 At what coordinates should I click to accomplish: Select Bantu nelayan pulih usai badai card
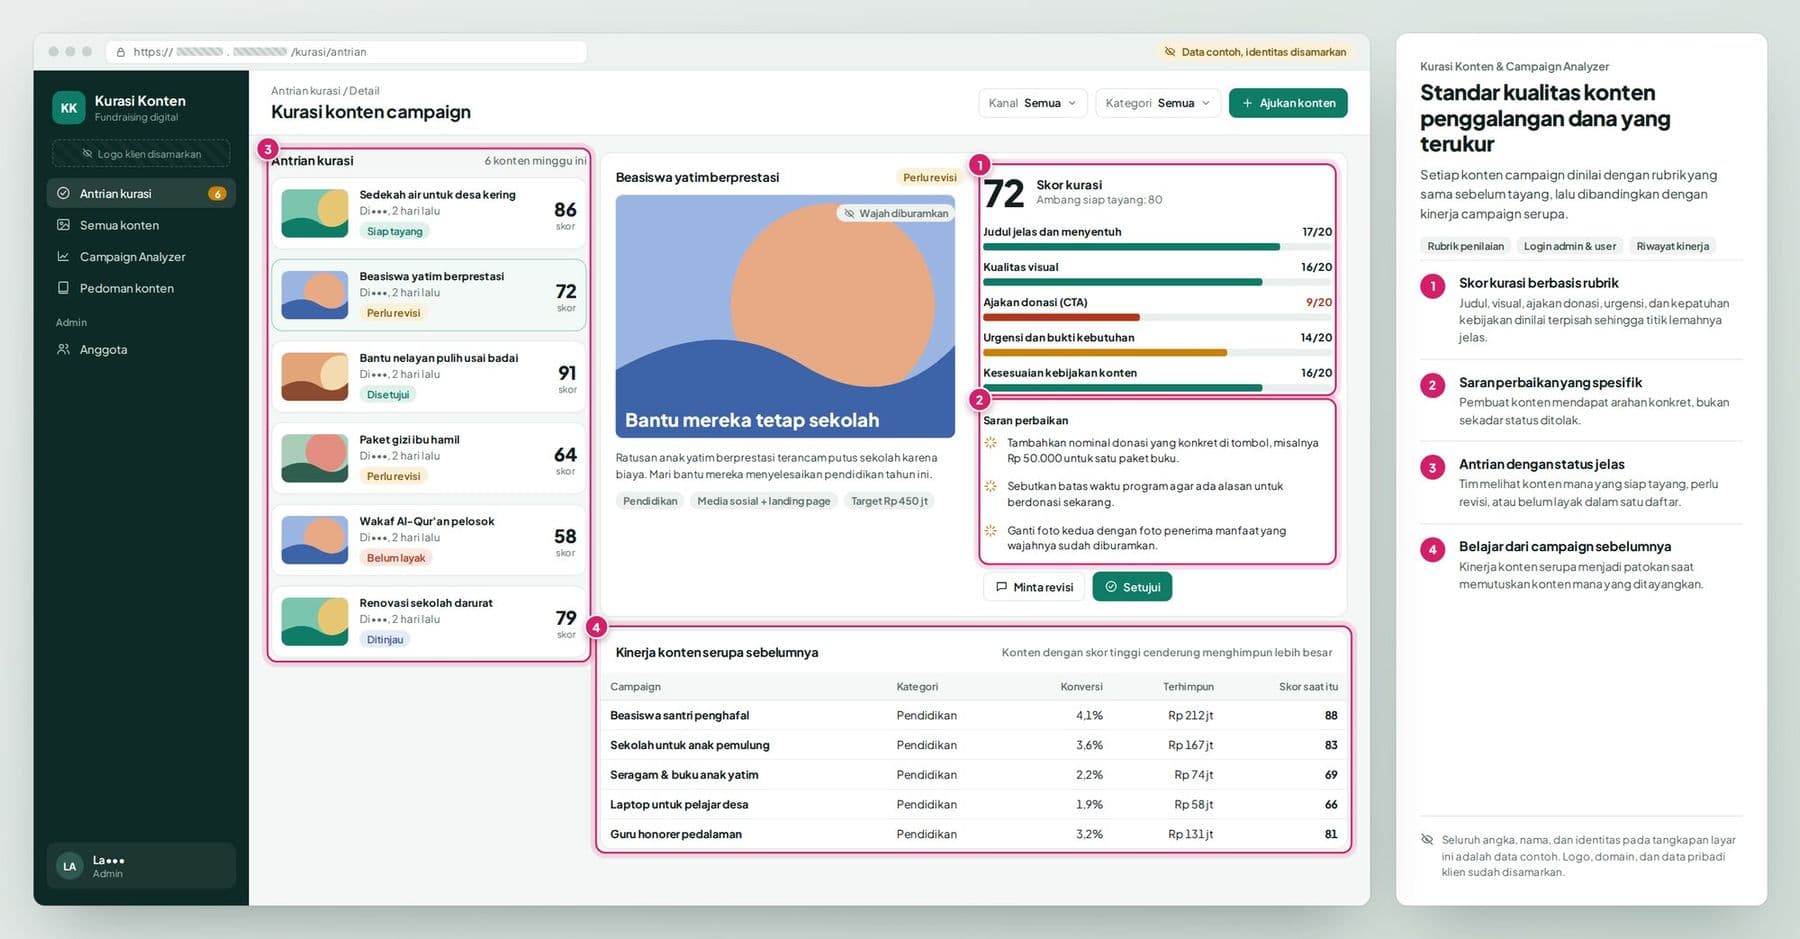click(x=429, y=377)
